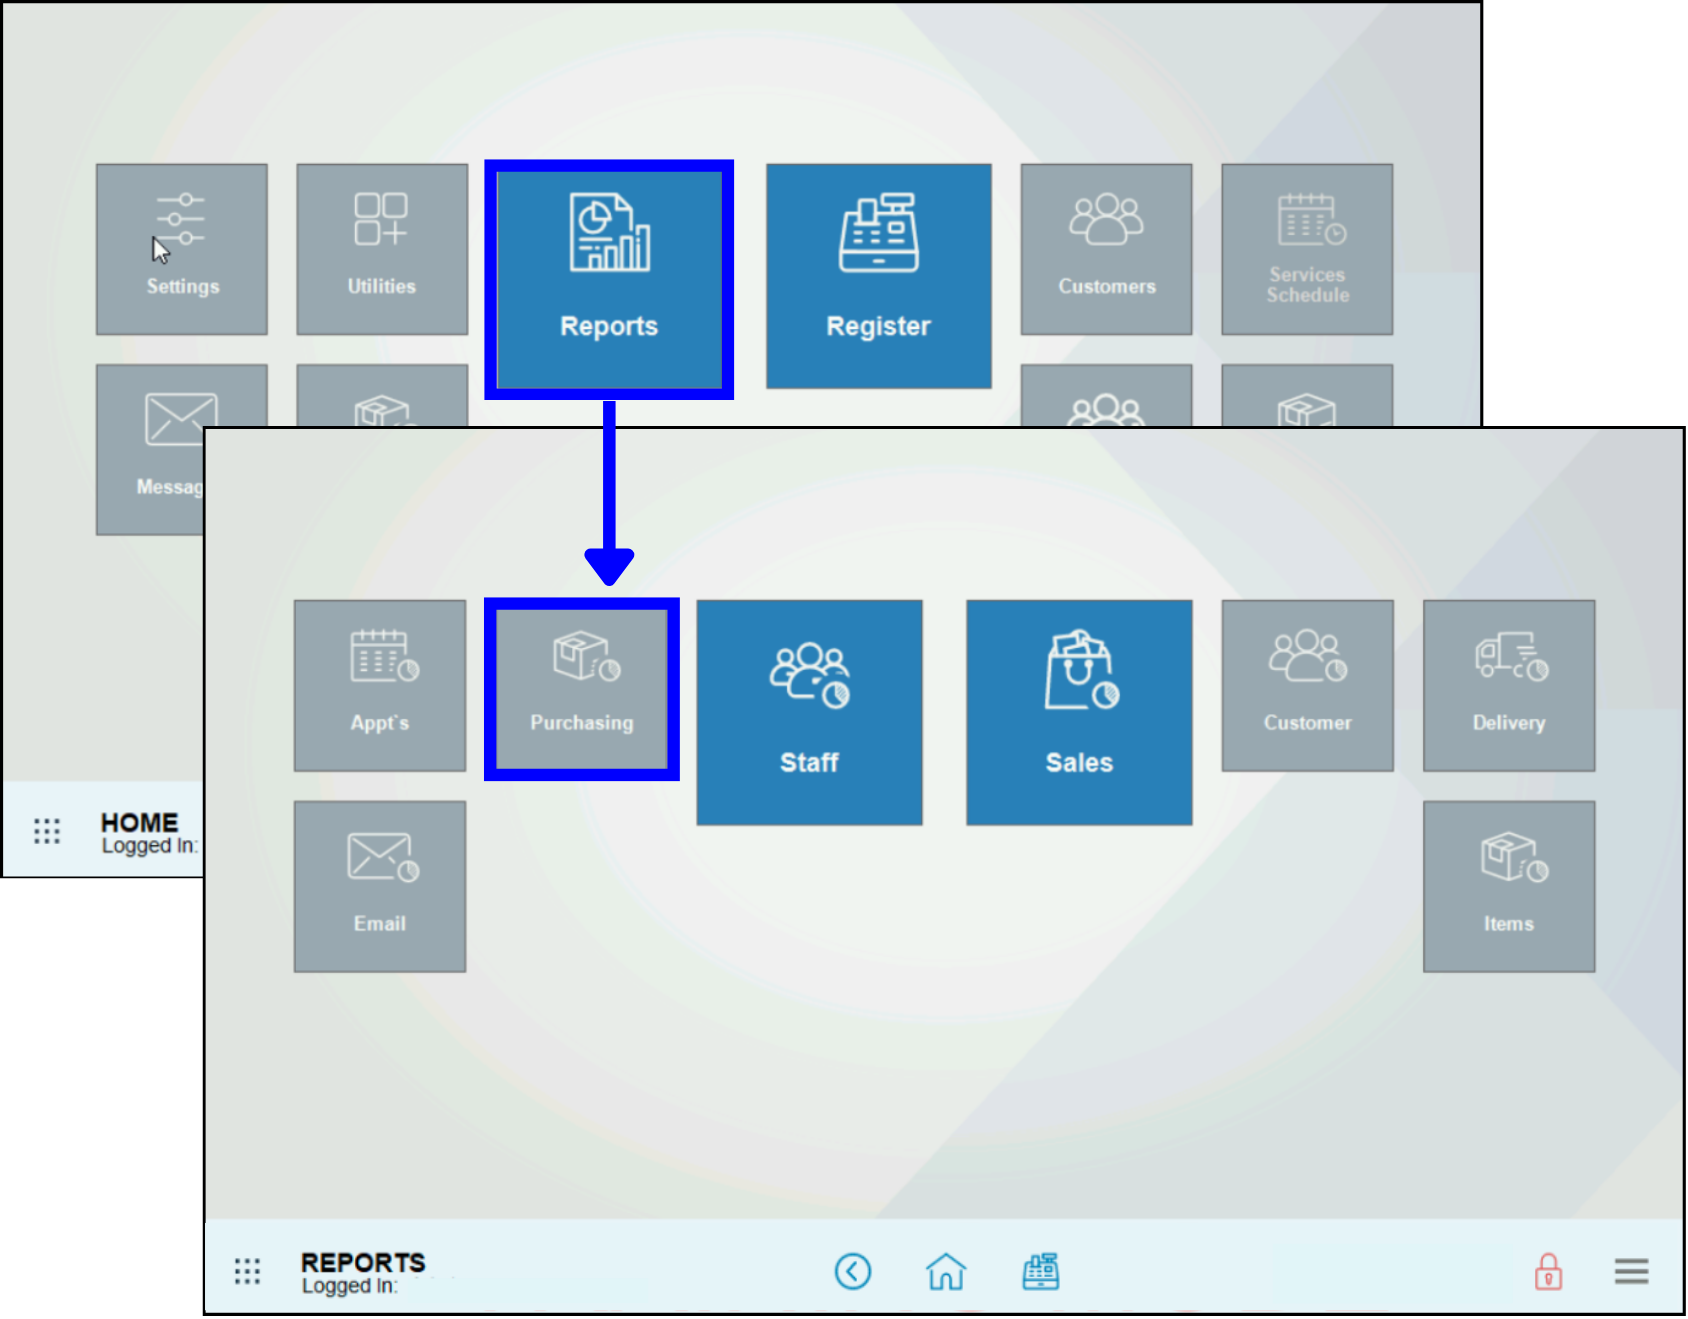The width and height of the screenshot is (1688, 1319).
Task: Open the Appt`s reports tile
Action: (379, 685)
